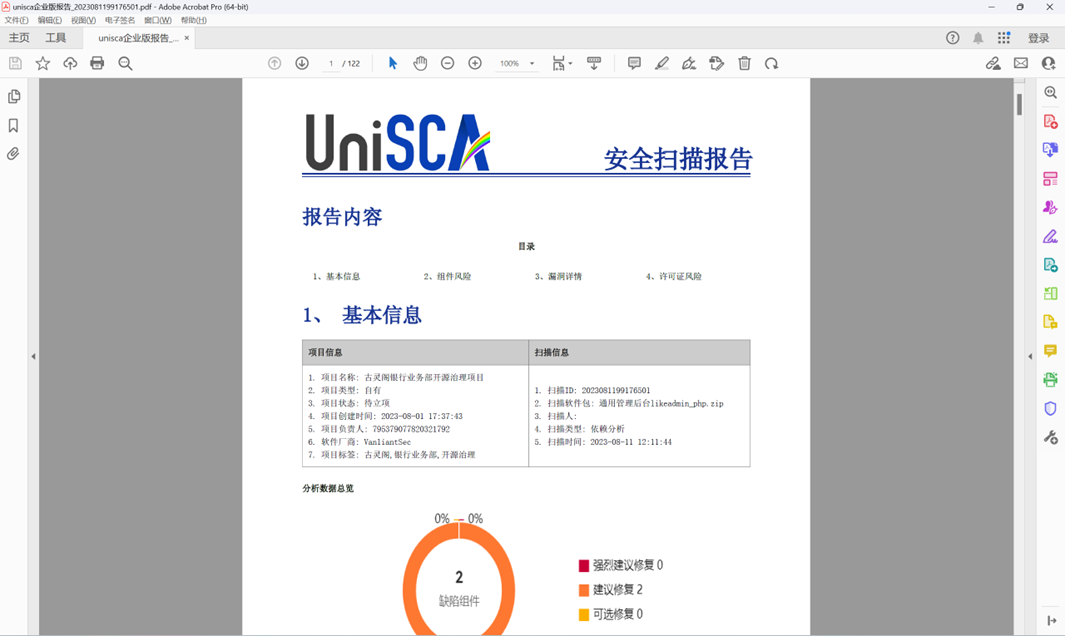Select the highlighter pen tool
Image resolution: width=1065 pixels, height=636 pixels.
[x=662, y=63]
